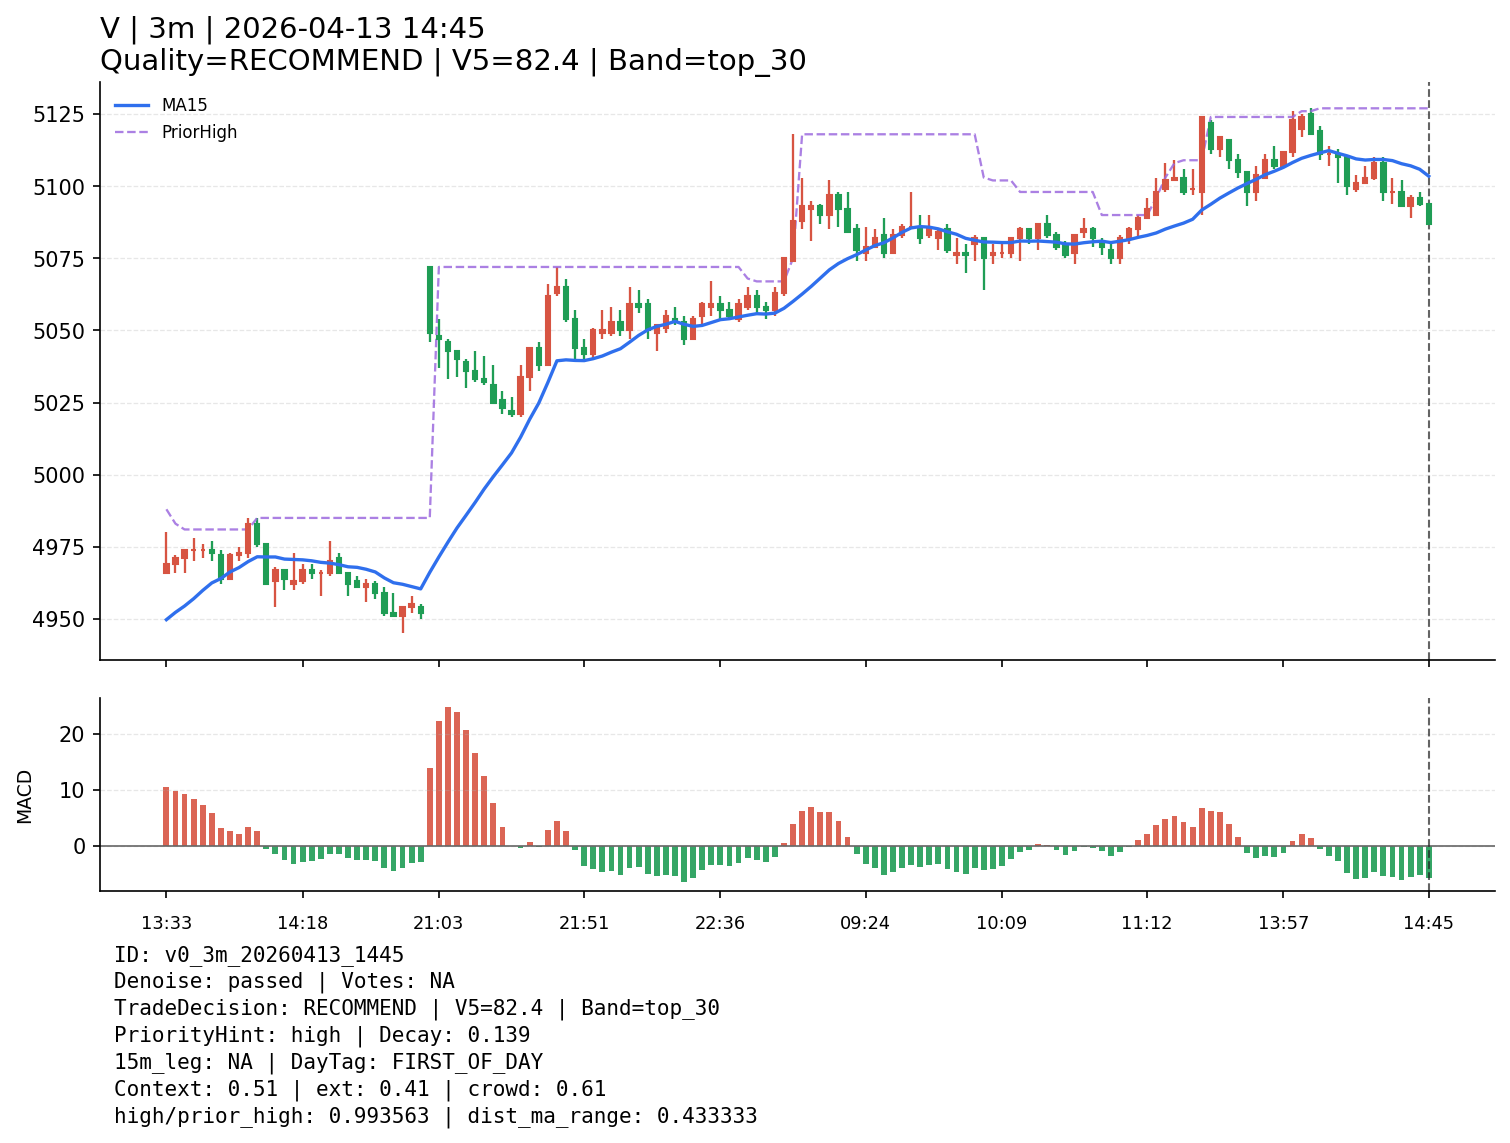1510x1143 pixels.
Task: Click the 13:33 time axis label
Action: point(166,923)
